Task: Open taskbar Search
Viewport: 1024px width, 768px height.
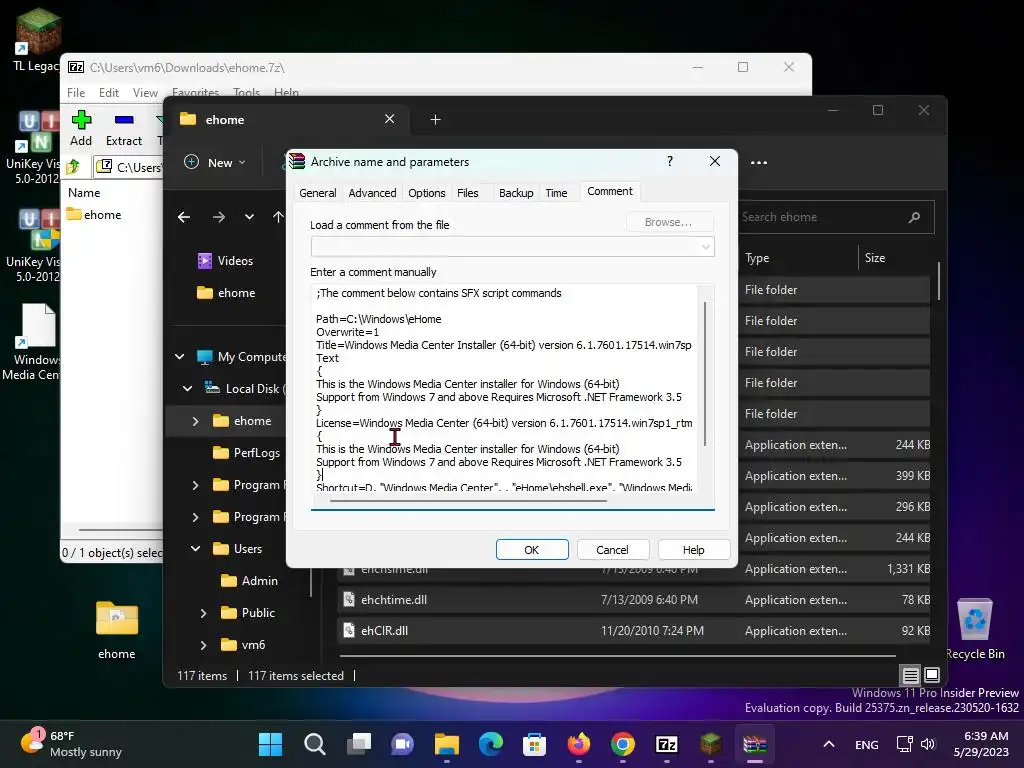Action: (315, 744)
